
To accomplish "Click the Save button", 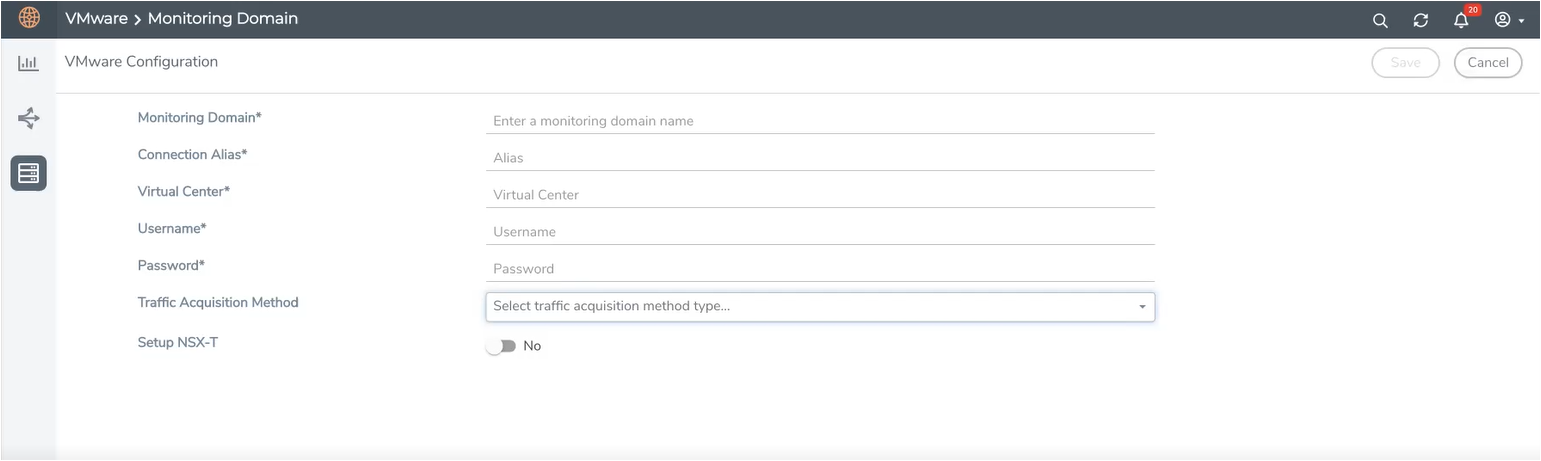I will (1405, 62).
